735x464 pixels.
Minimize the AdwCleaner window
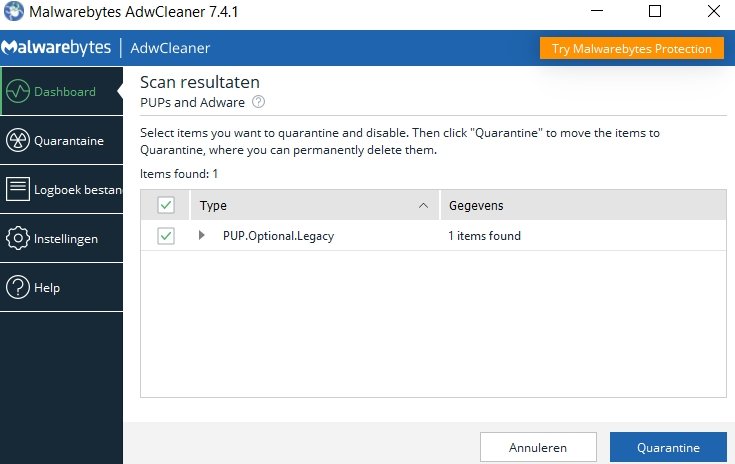click(597, 11)
